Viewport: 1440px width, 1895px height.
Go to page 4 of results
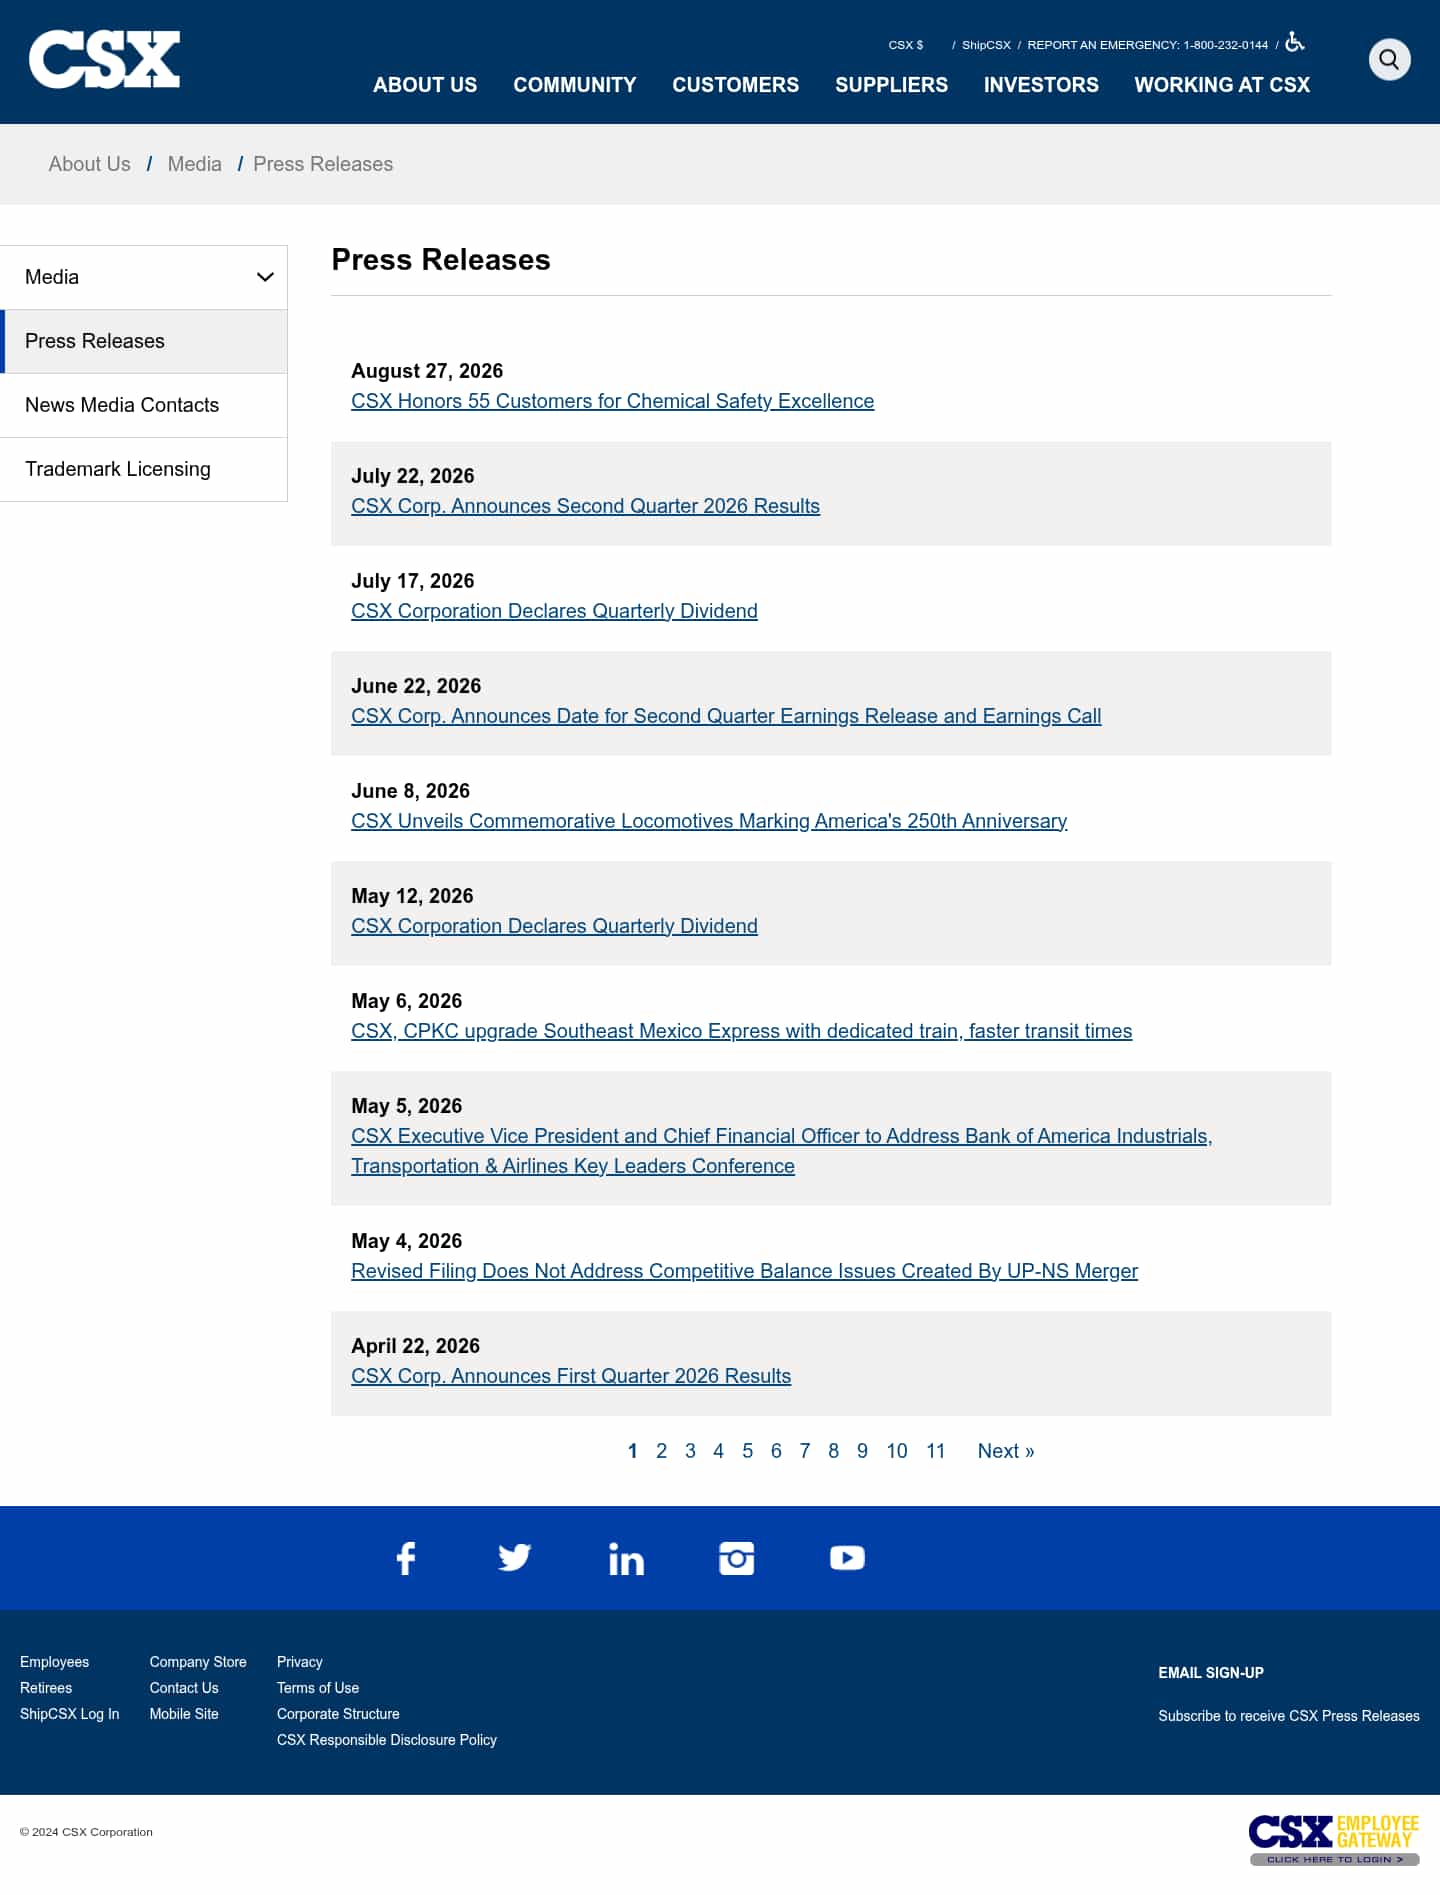[718, 1451]
